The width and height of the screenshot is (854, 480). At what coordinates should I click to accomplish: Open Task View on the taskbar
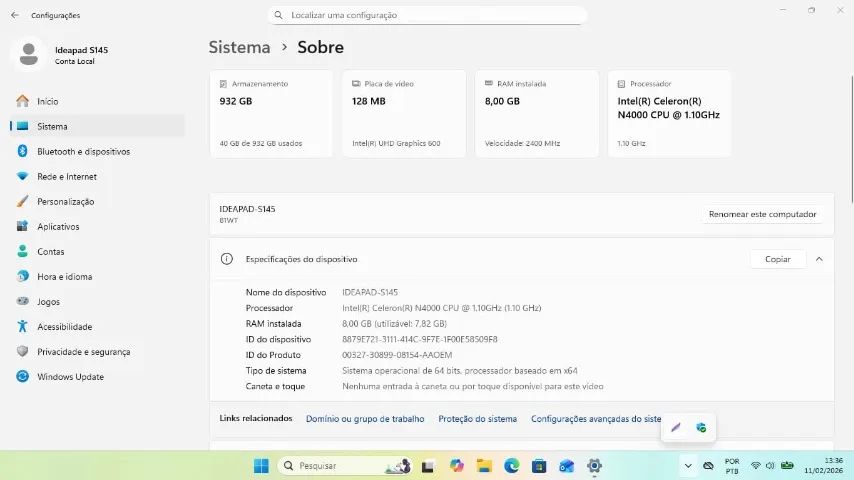pos(428,466)
